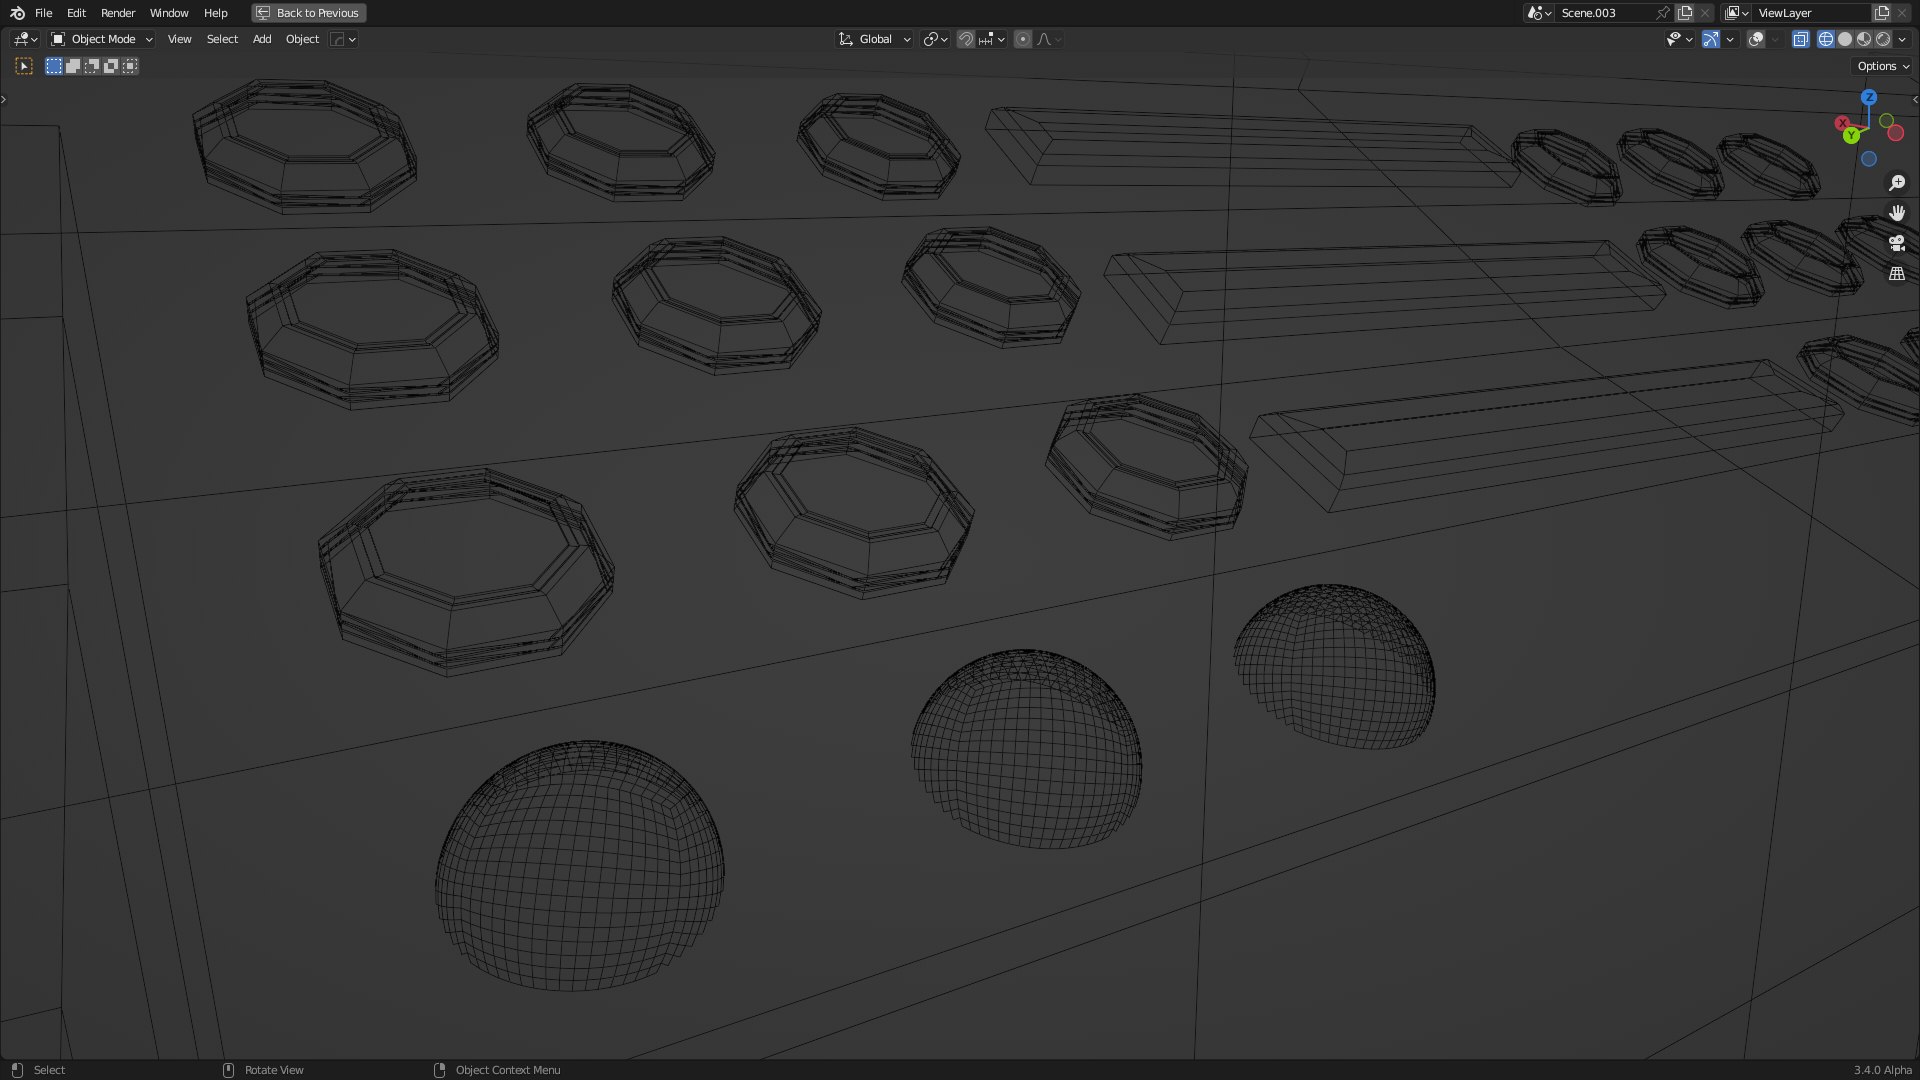Open the viewport Add menu
Image resolution: width=1920 pixels, height=1080 pixels.
(262, 39)
